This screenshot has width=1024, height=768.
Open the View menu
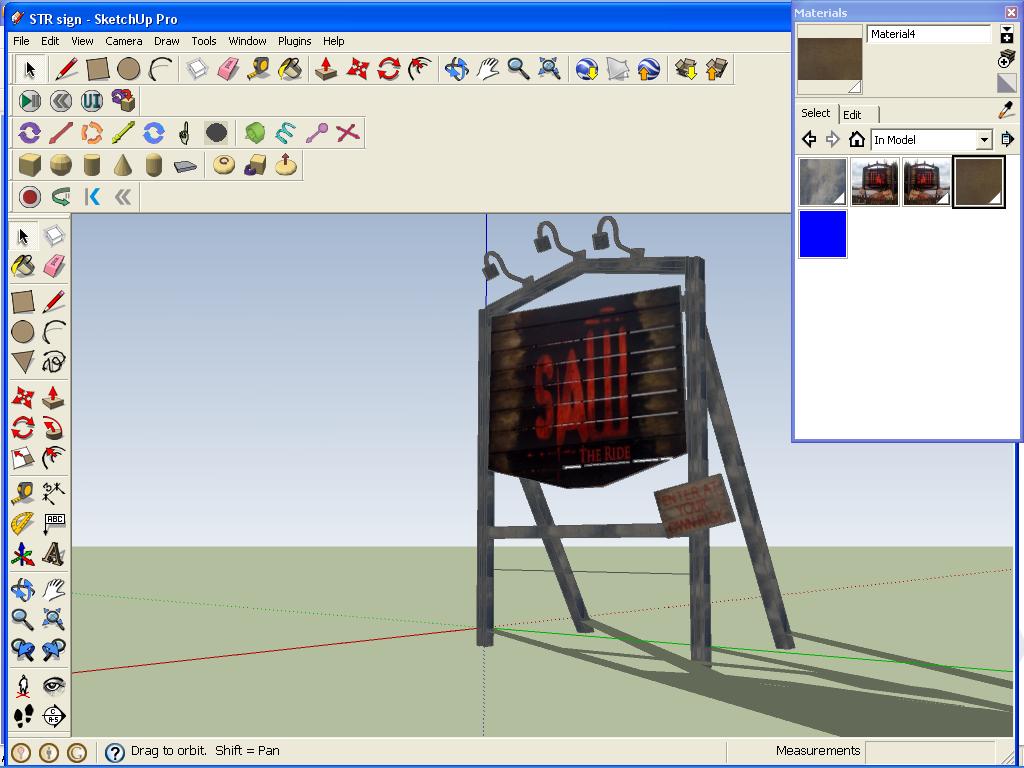click(82, 40)
